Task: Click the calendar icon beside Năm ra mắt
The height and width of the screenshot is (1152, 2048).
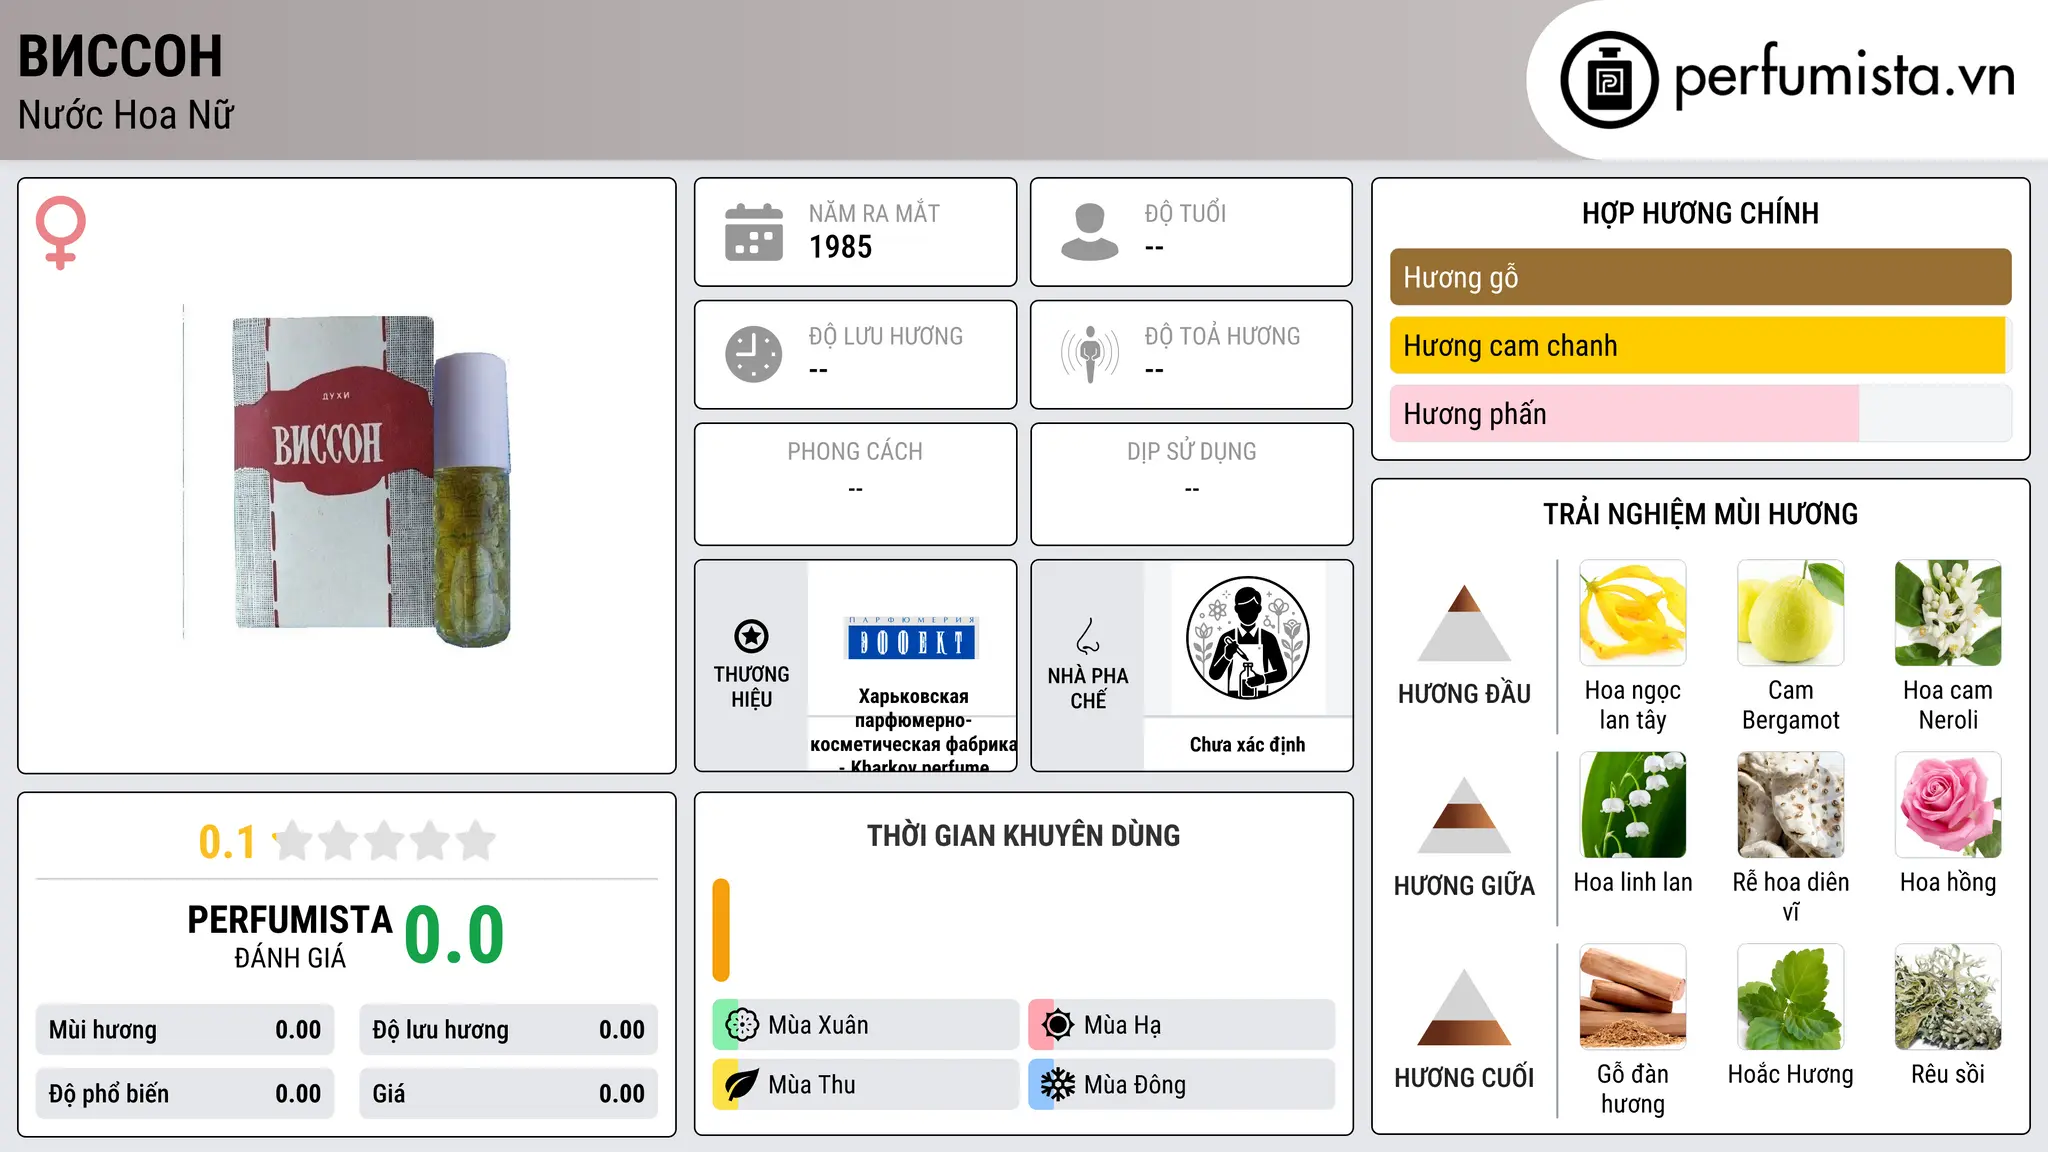Action: (x=754, y=232)
